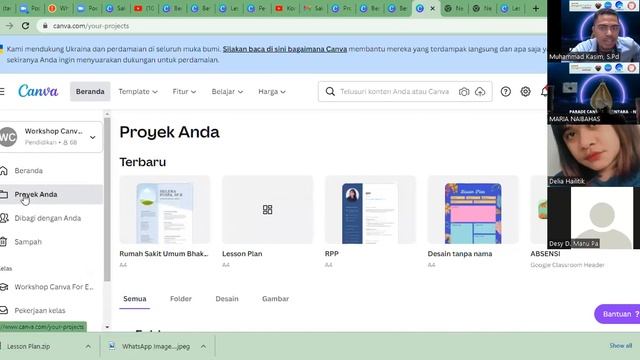Click the camera search icon in the search bar
640x360 pixels.
coord(464,92)
